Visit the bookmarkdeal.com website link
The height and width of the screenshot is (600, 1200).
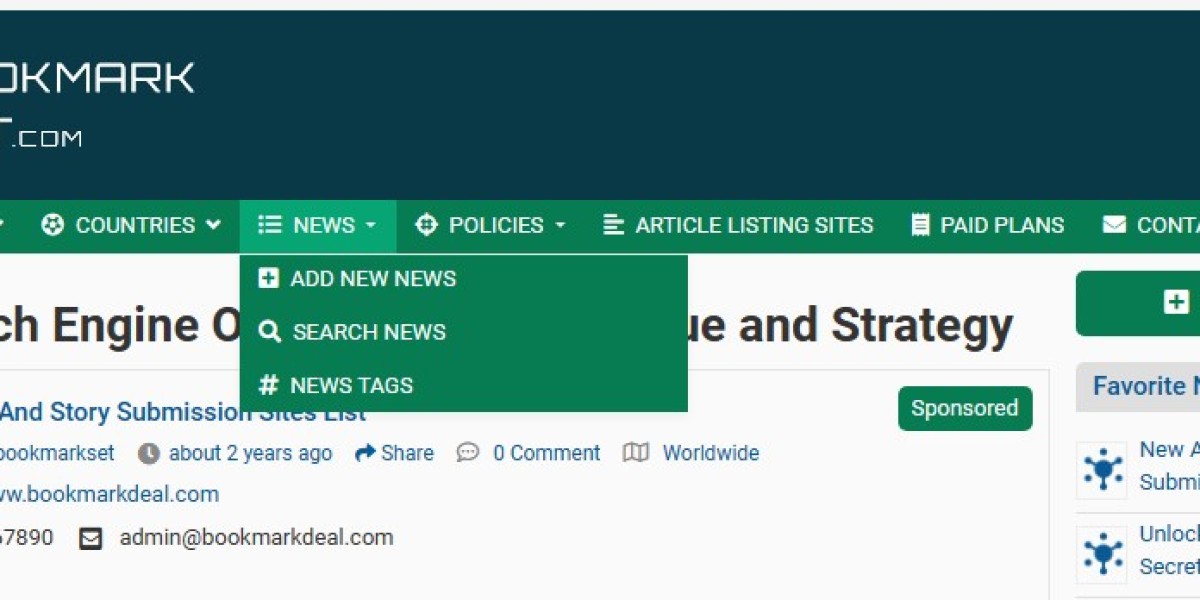point(109,494)
